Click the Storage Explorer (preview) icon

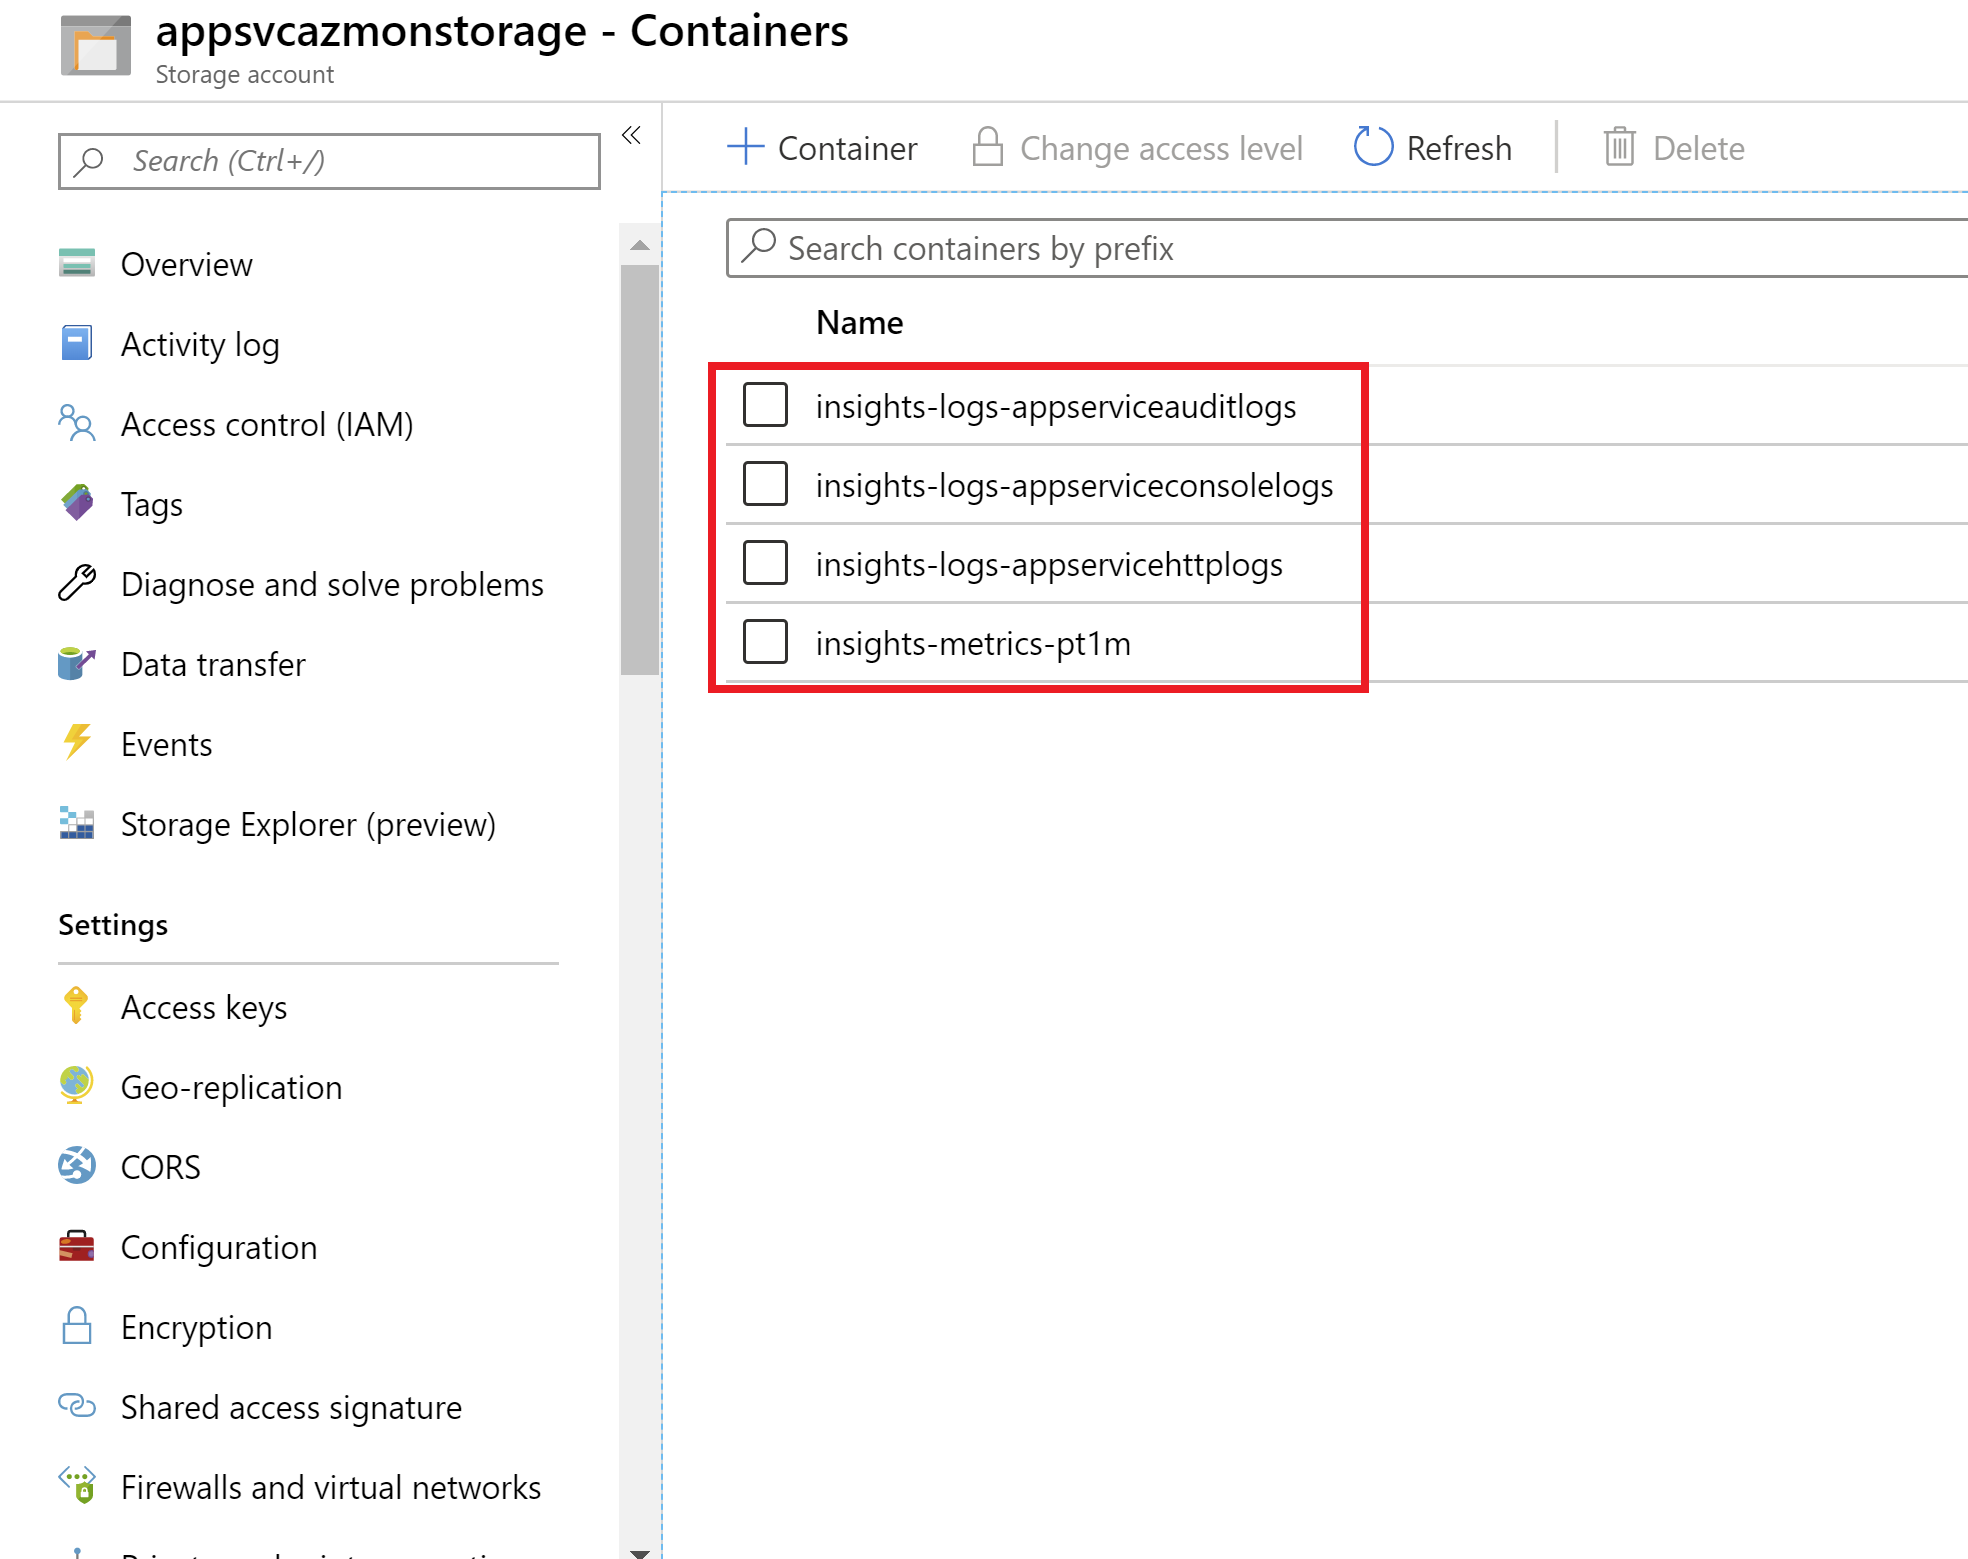76,823
